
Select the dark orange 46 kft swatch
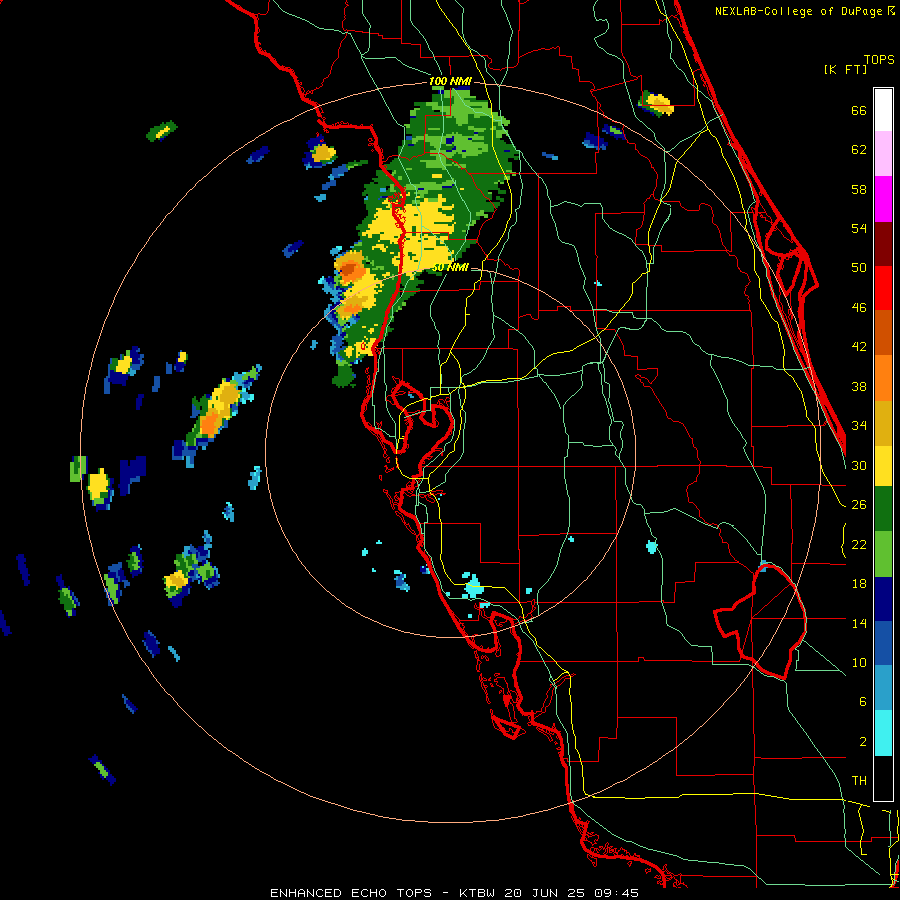[883, 332]
